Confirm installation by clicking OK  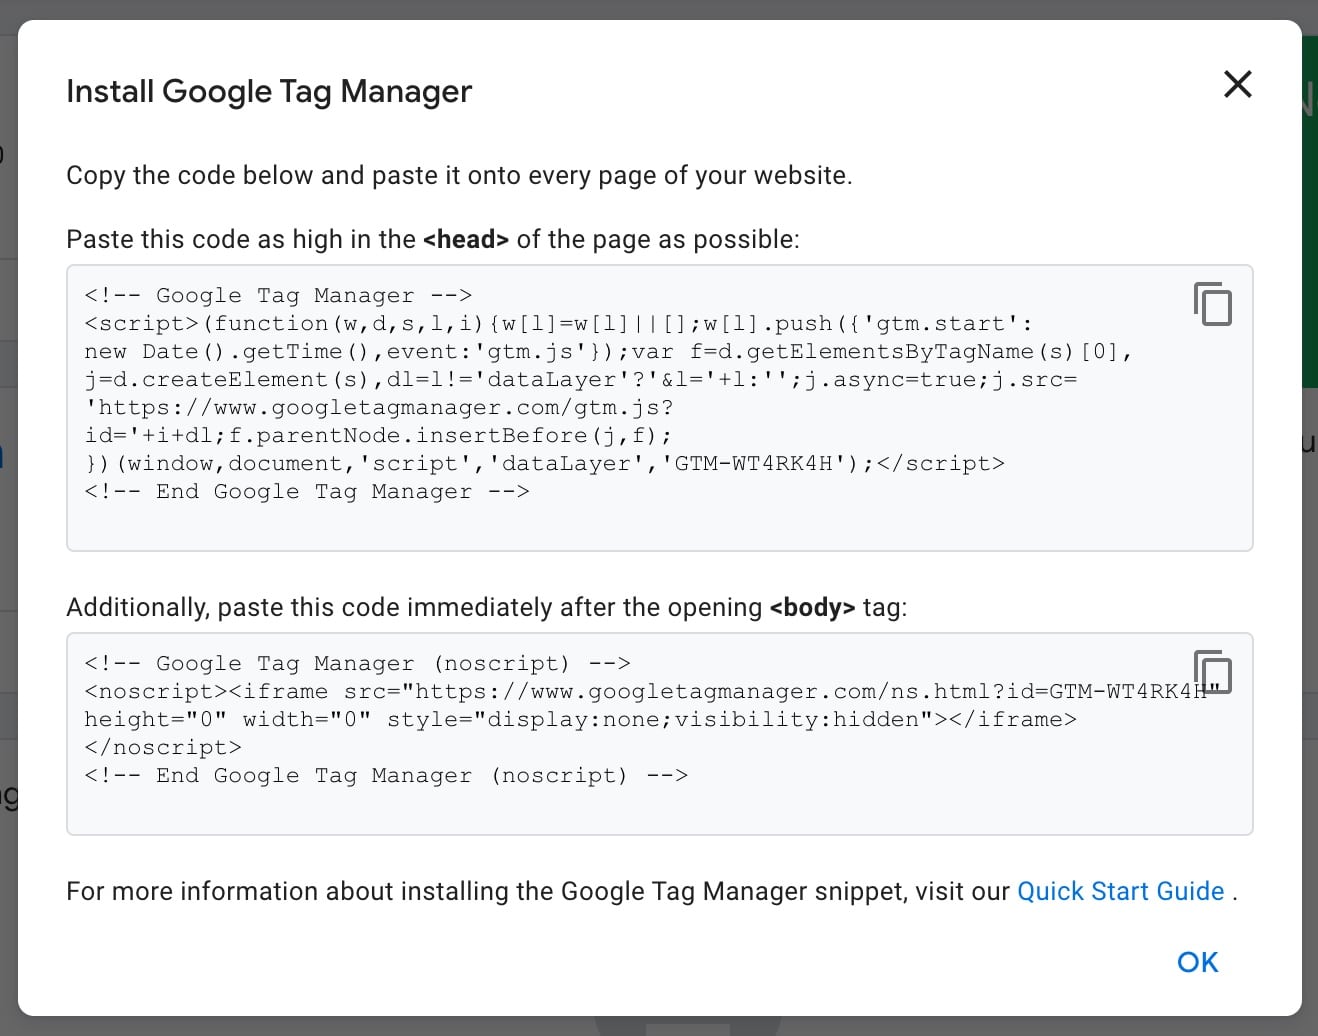coord(1197,961)
